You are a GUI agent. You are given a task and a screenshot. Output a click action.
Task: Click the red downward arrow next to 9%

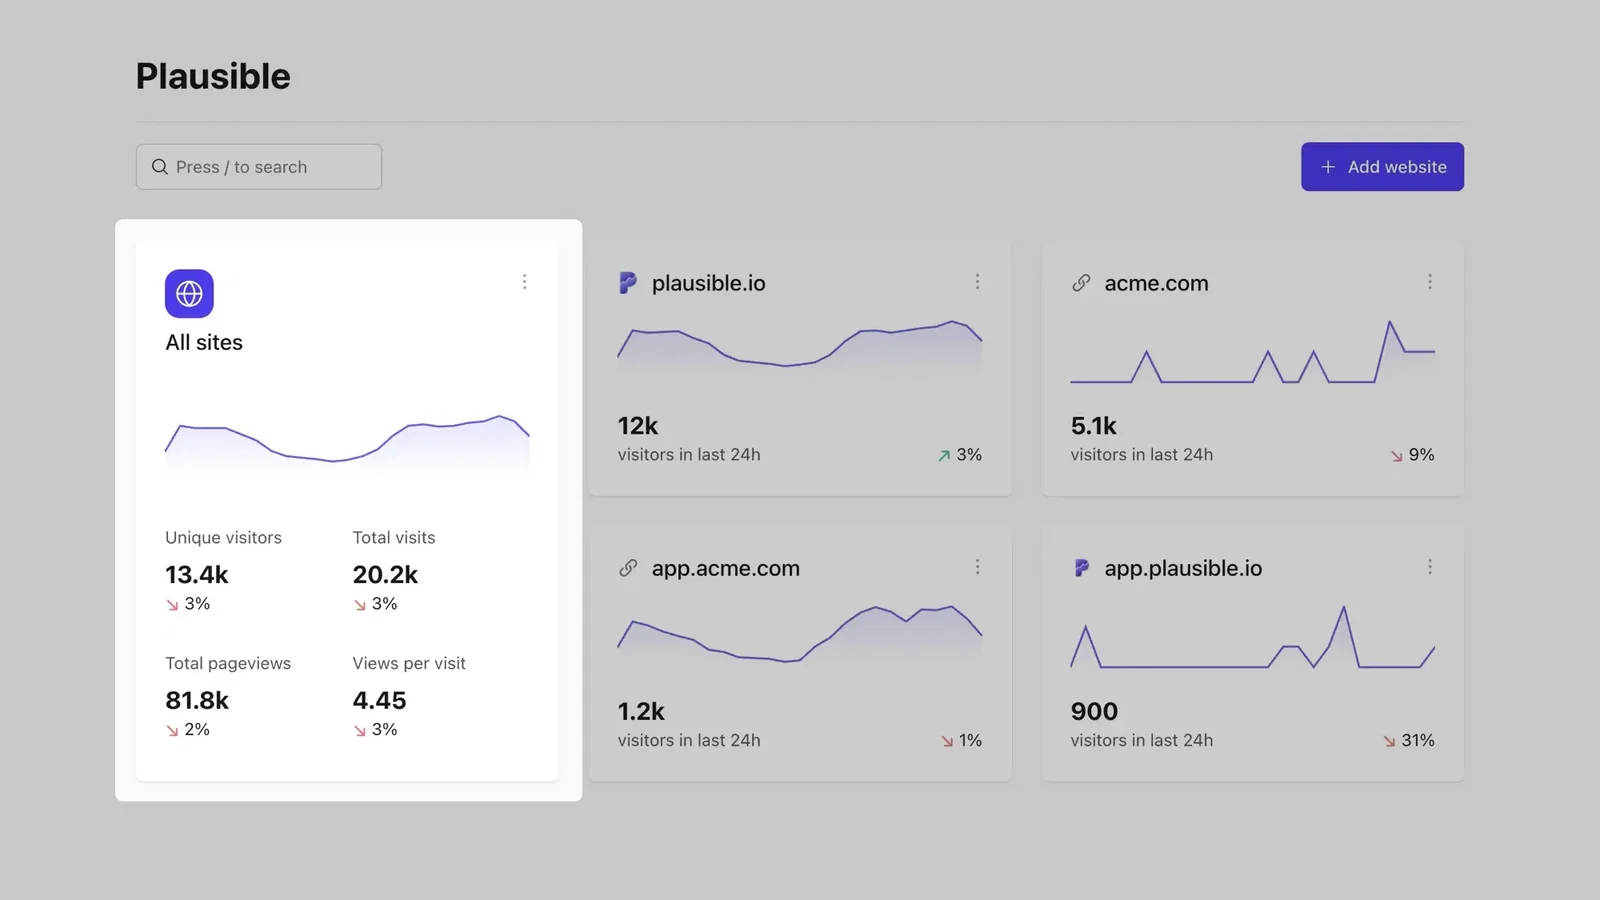(x=1395, y=455)
